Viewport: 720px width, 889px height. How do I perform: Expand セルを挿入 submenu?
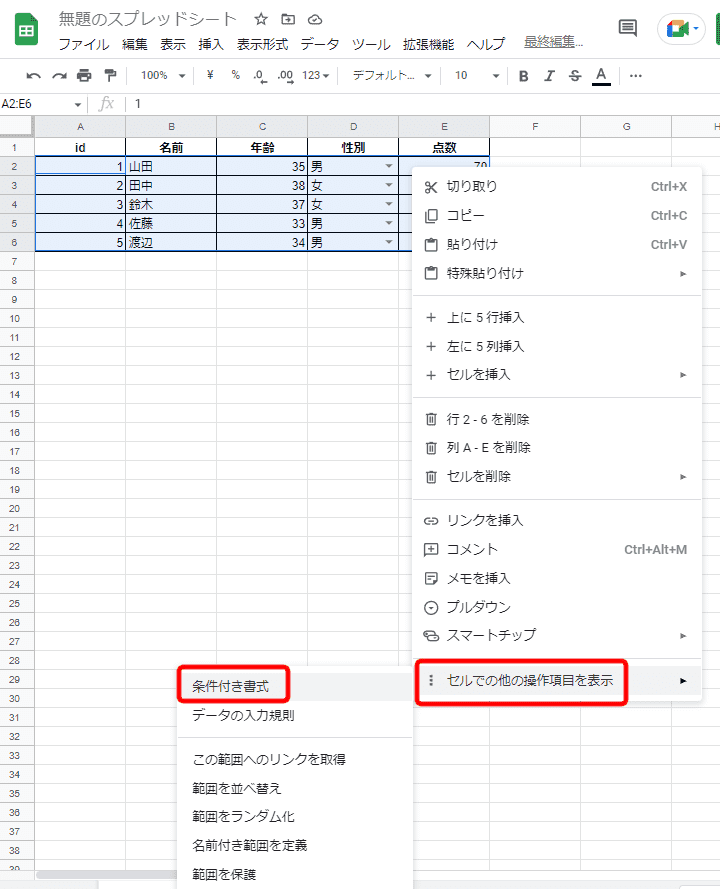coord(556,375)
